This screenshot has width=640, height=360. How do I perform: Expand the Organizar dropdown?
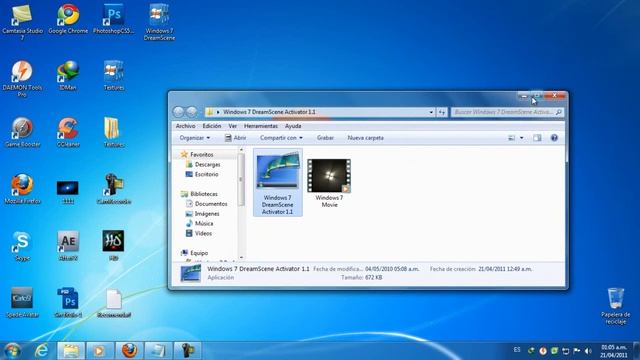tap(195, 138)
